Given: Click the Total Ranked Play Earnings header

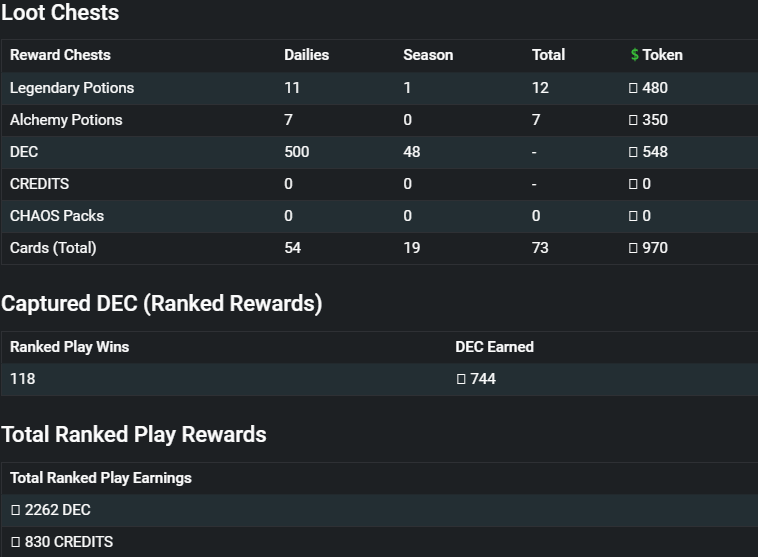Looking at the screenshot, I should pyautogui.click(x=101, y=478).
